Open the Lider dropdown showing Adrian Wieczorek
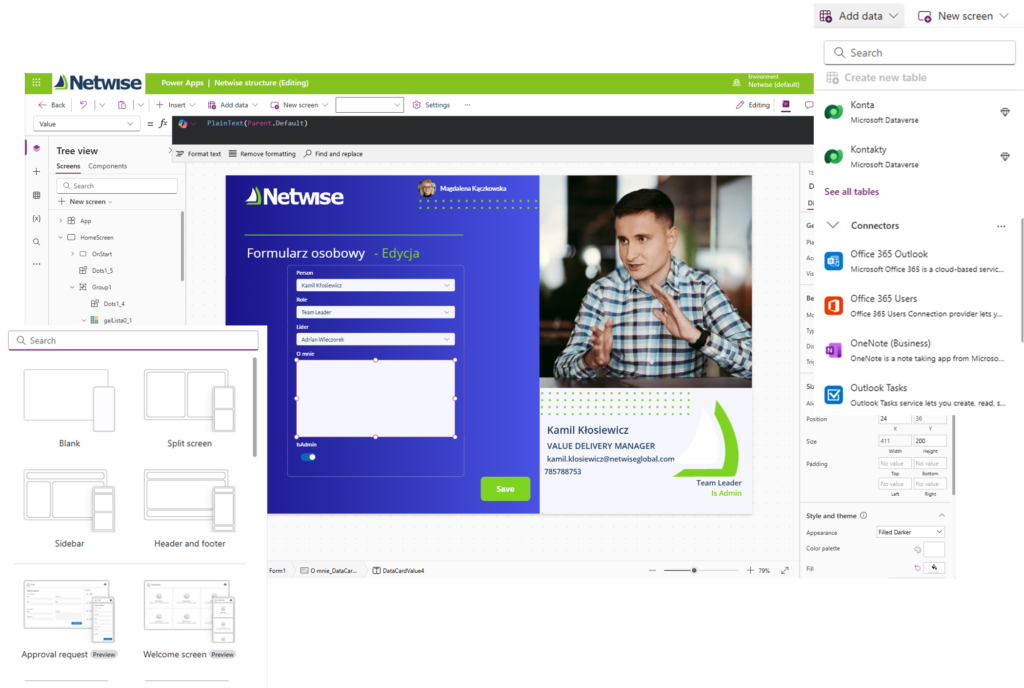Viewport: 1024px width, 688px height. (376, 339)
